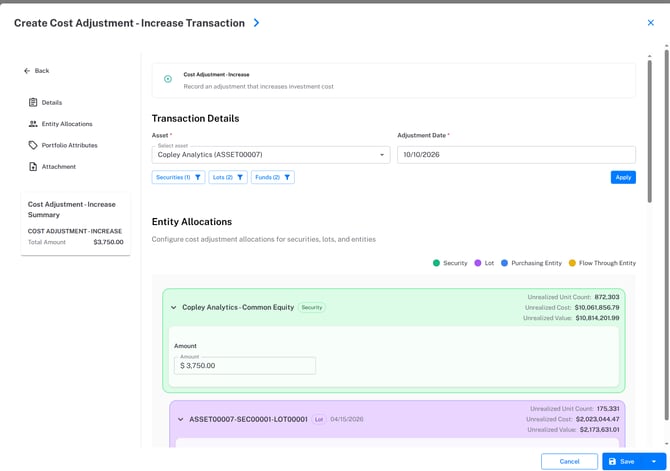Open the Securities (1) filter

click(x=178, y=177)
